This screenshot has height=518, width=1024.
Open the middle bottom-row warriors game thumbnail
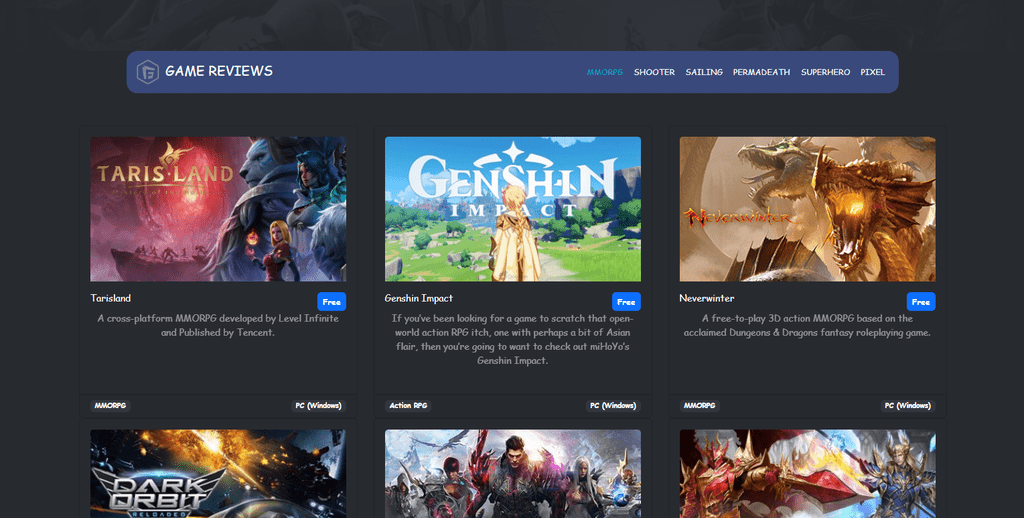coord(513,474)
